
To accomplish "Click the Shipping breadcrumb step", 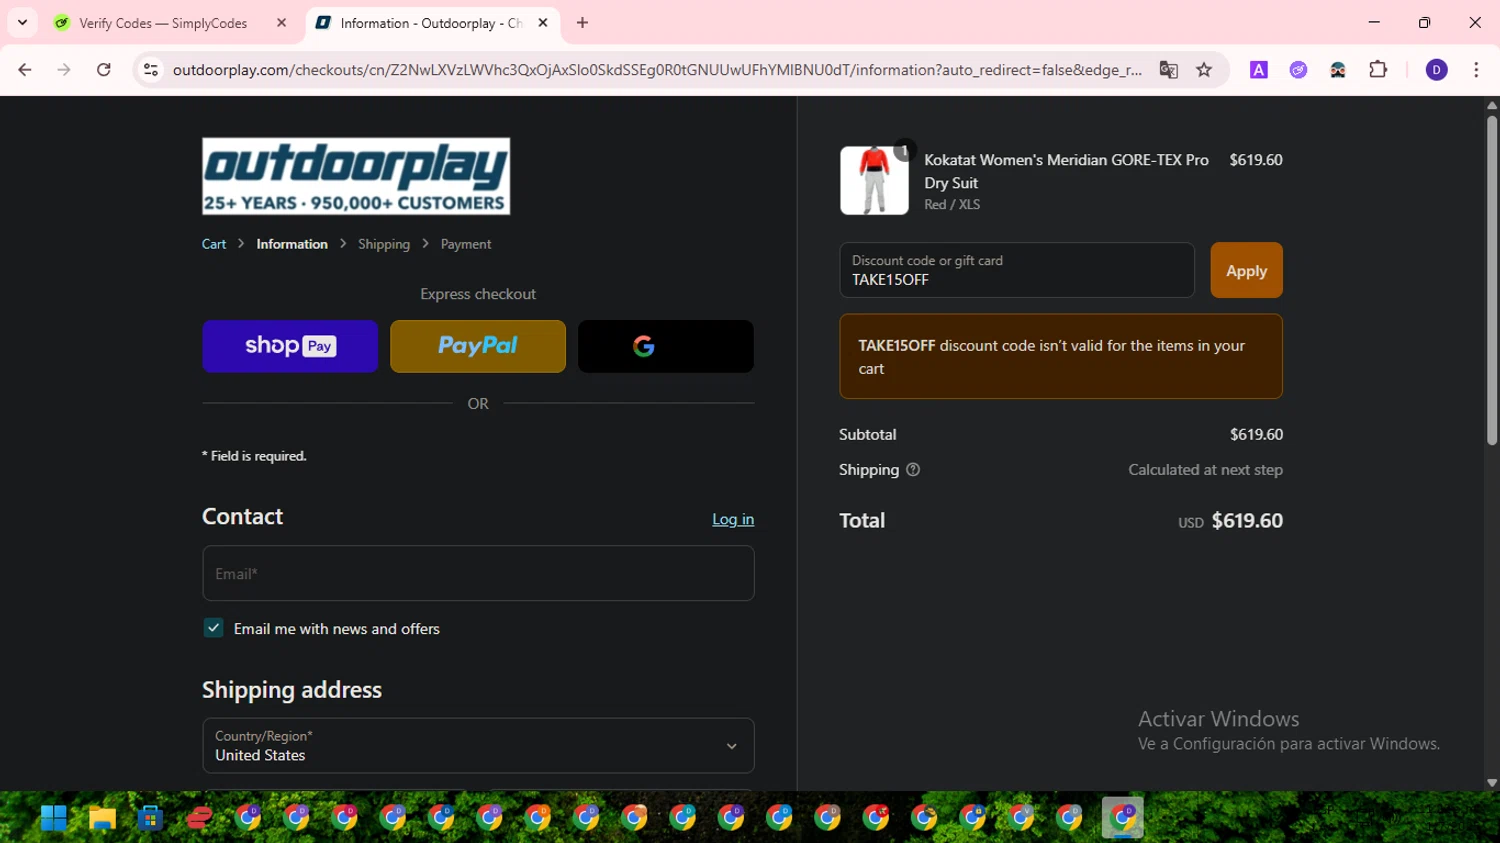I will [384, 244].
